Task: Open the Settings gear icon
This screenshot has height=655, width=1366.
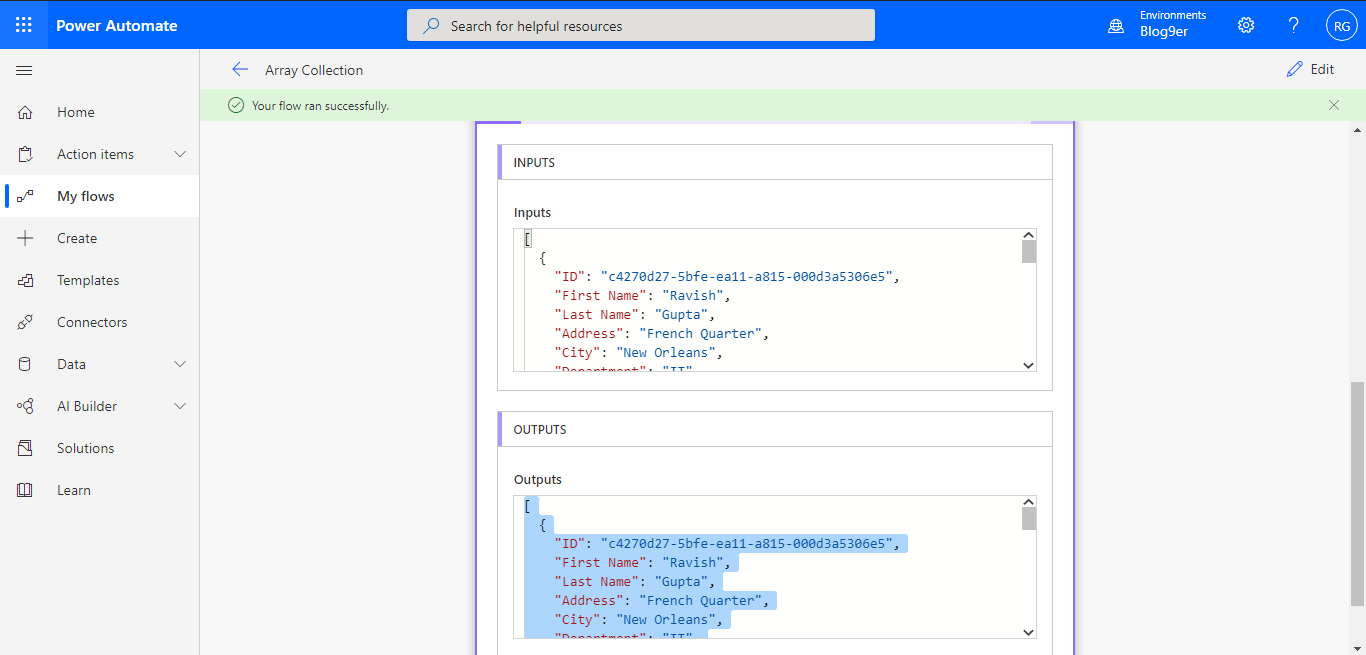Action: click(x=1246, y=25)
